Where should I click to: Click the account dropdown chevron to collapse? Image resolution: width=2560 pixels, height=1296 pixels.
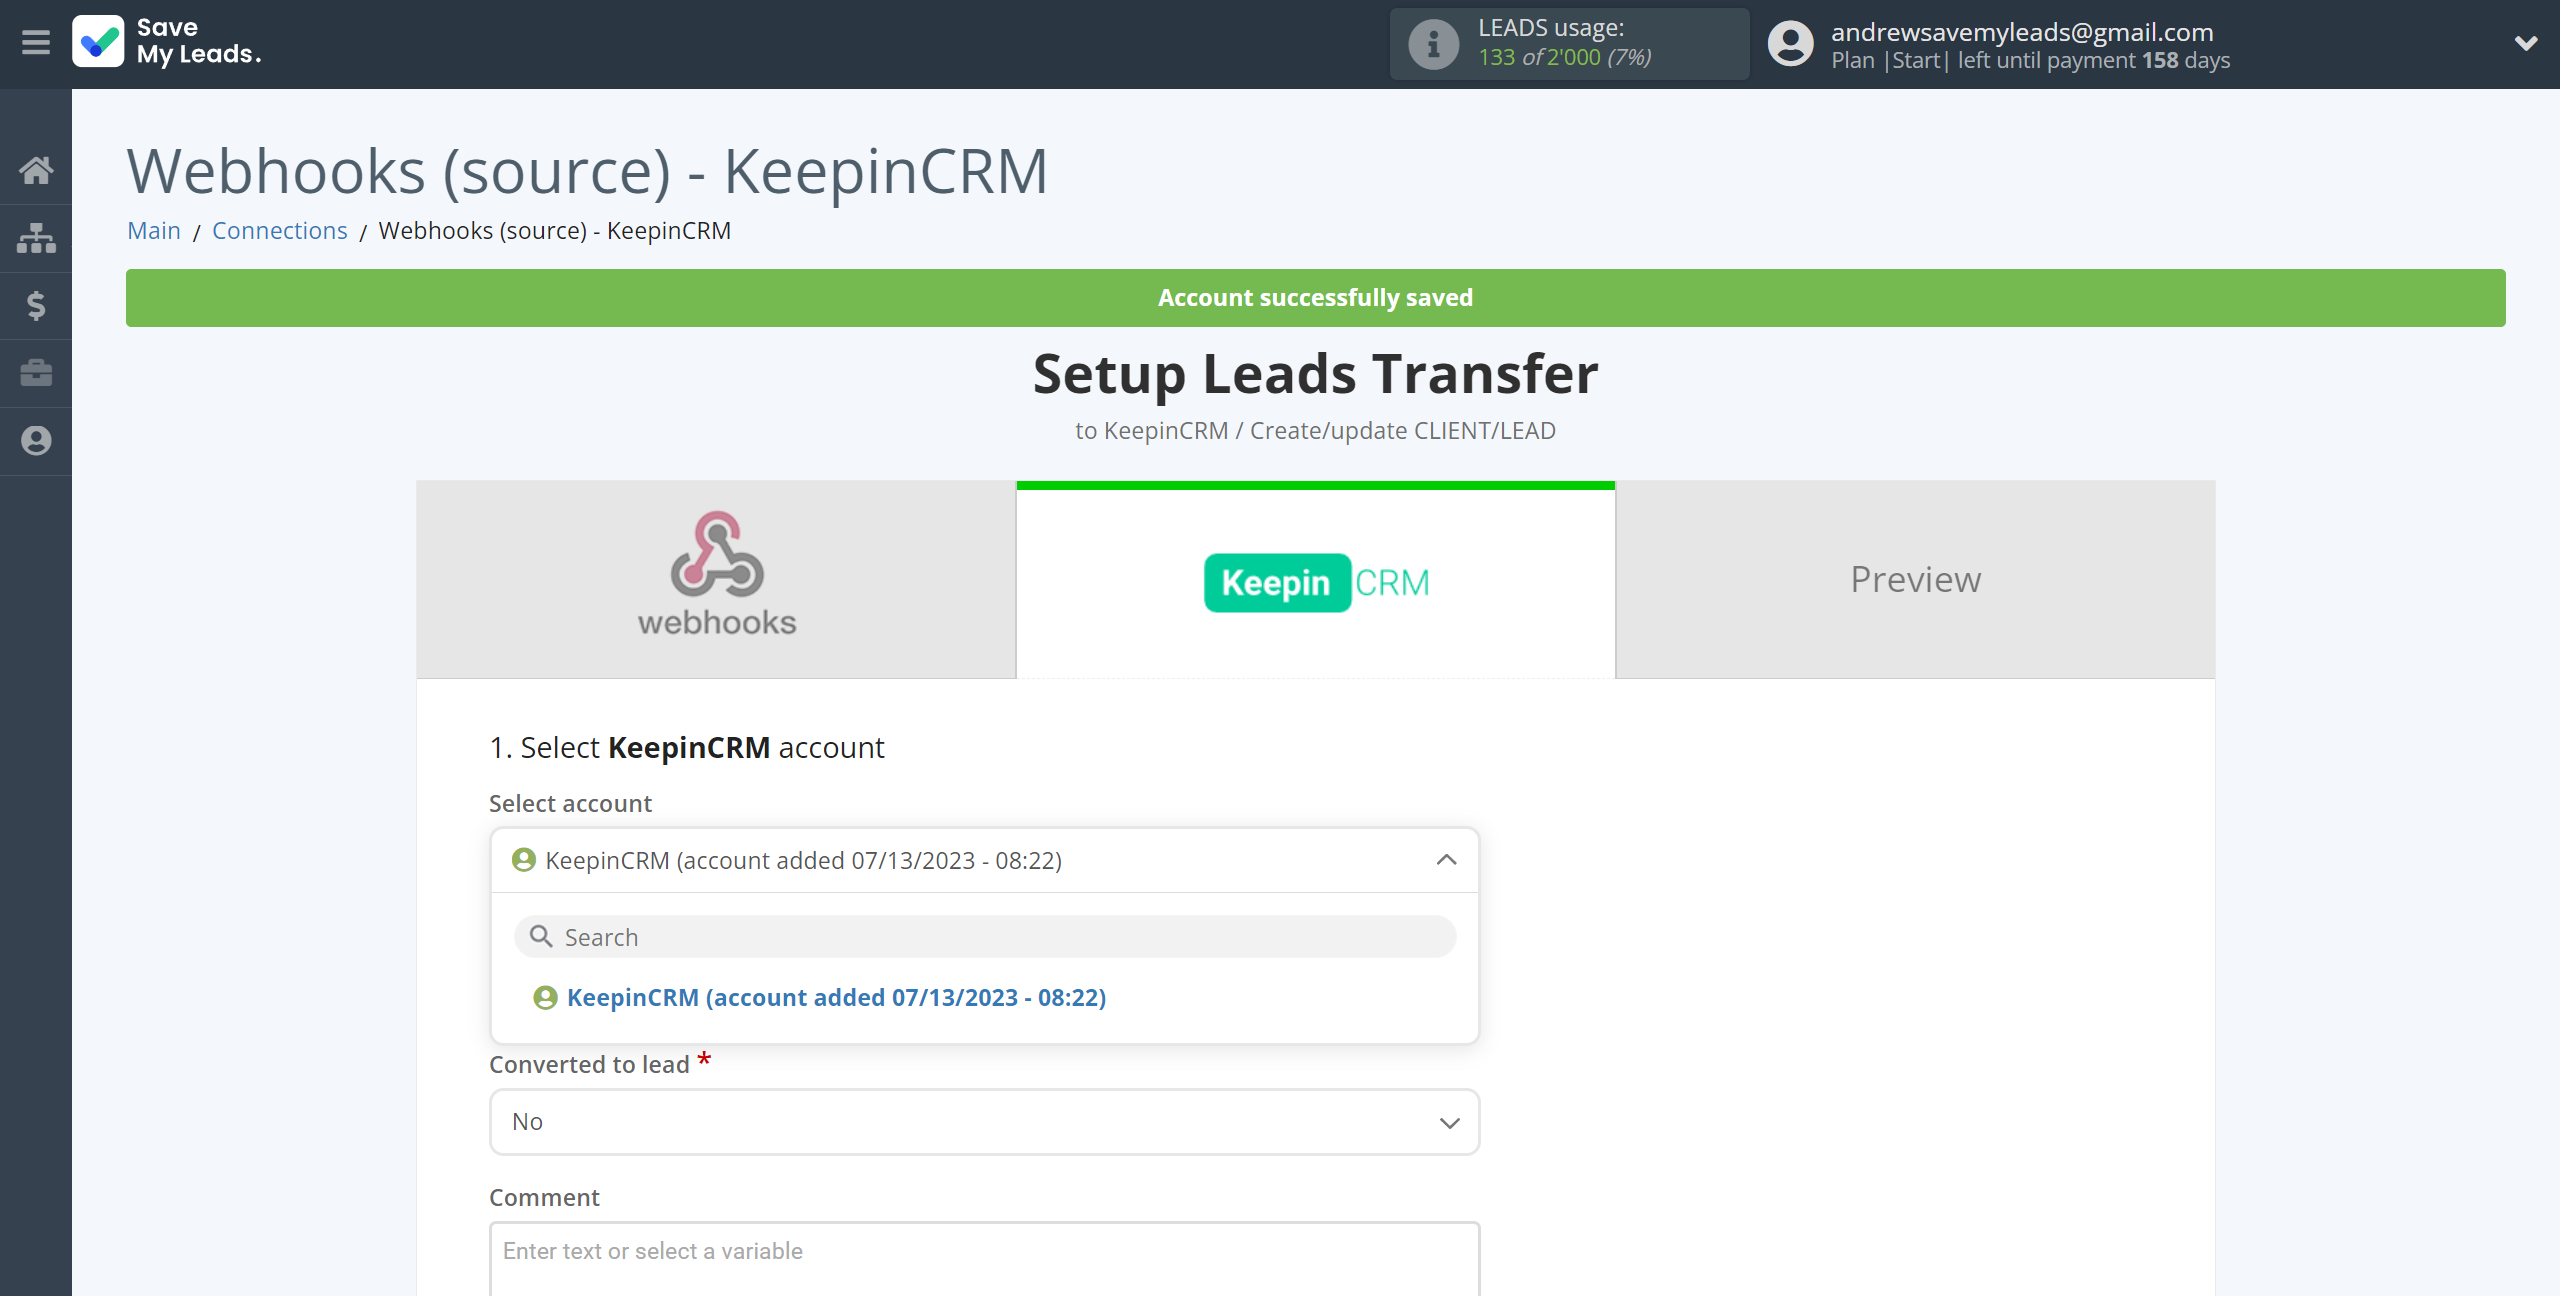tap(1446, 860)
